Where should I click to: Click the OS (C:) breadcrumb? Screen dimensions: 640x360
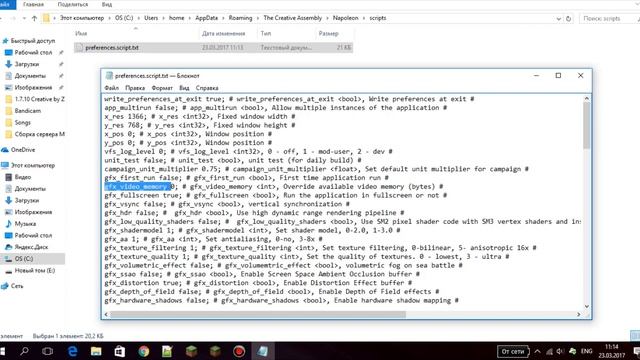pos(124,18)
